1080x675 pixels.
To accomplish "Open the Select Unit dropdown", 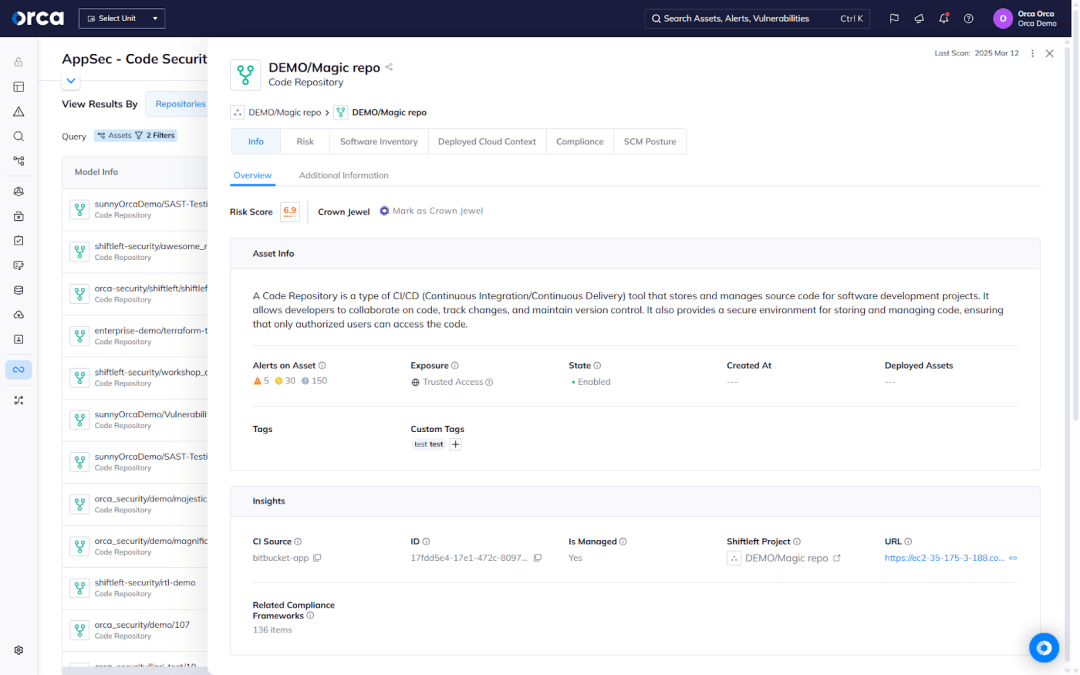I will pyautogui.click(x=122, y=19).
